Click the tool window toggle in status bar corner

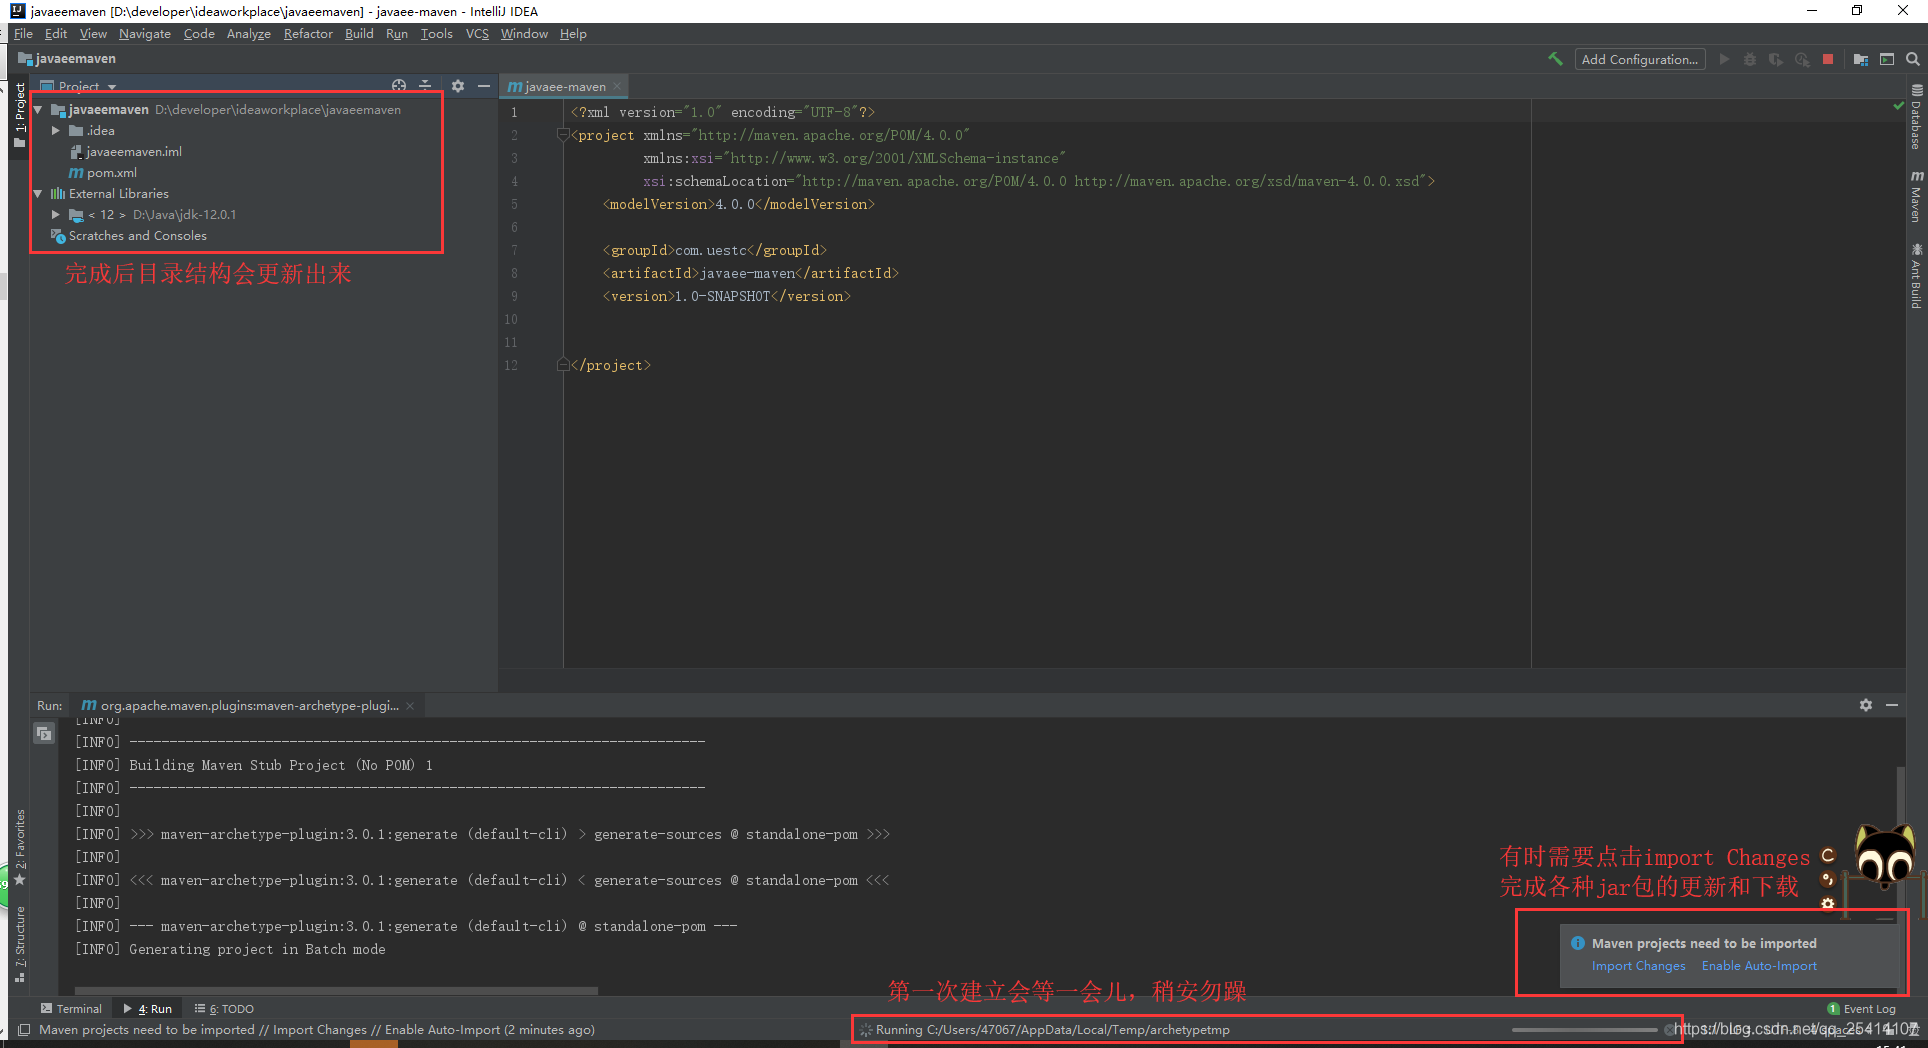click(24, 1030)
